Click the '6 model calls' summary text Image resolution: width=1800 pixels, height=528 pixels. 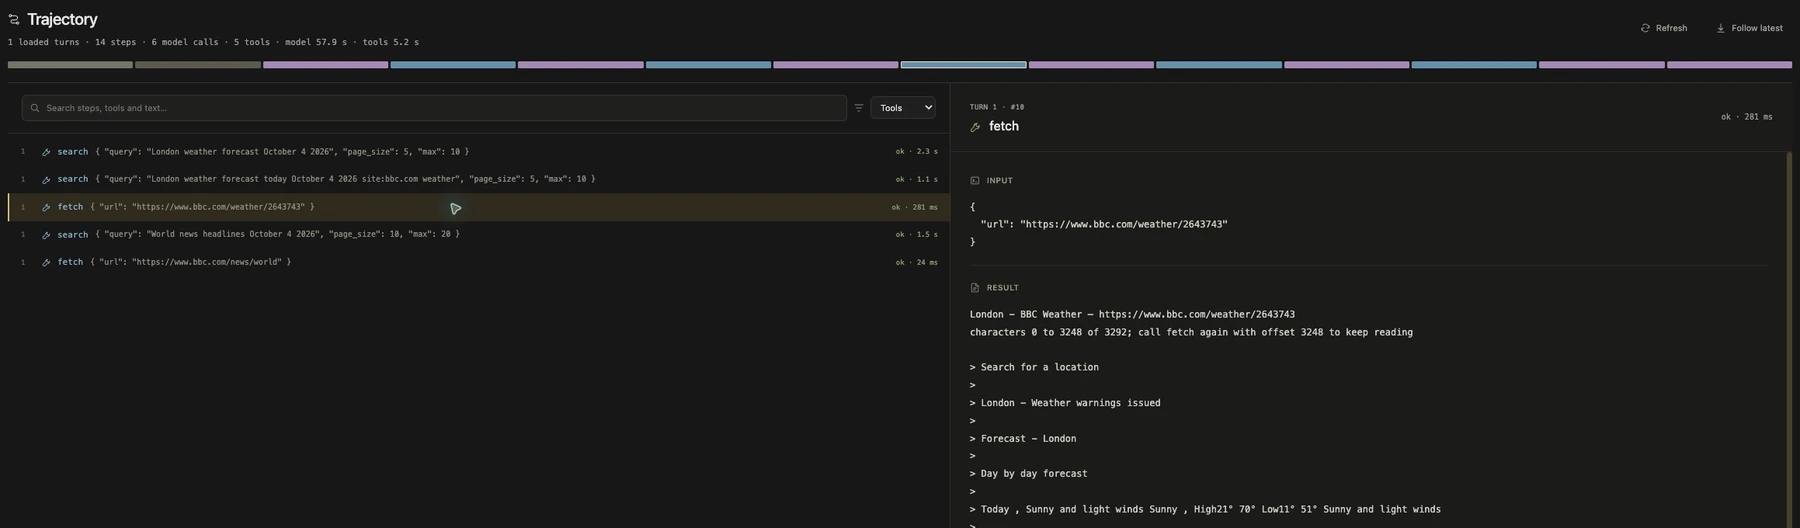tap(185, 42)
